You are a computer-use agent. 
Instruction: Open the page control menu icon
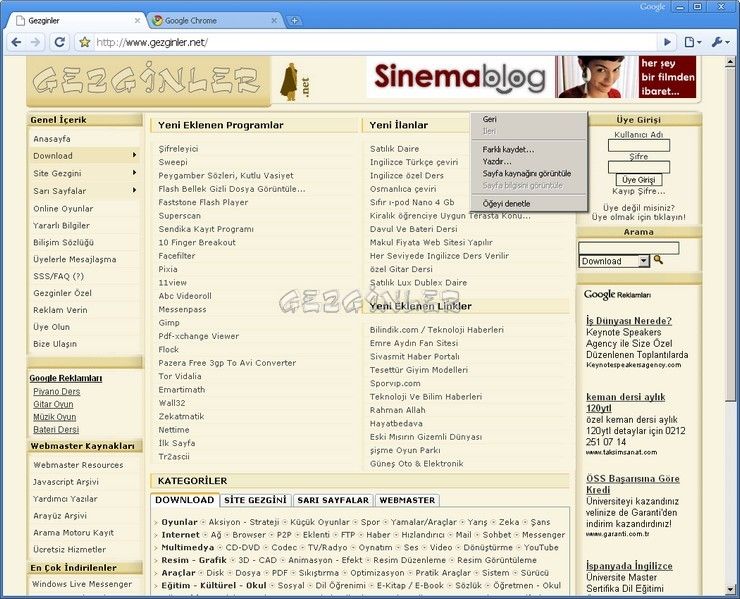tap(692, 42)
